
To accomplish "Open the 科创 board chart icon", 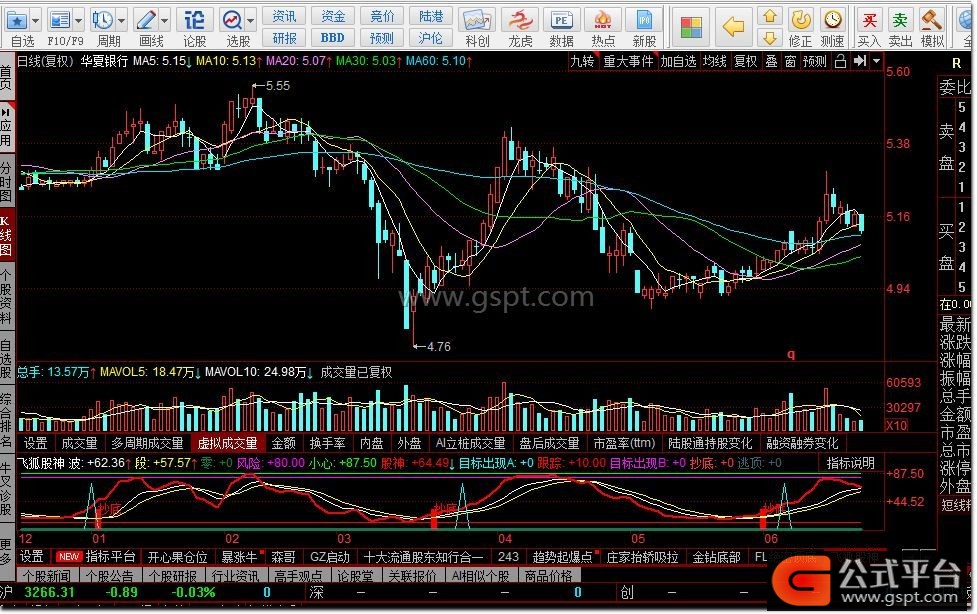I will coord(477,21).
